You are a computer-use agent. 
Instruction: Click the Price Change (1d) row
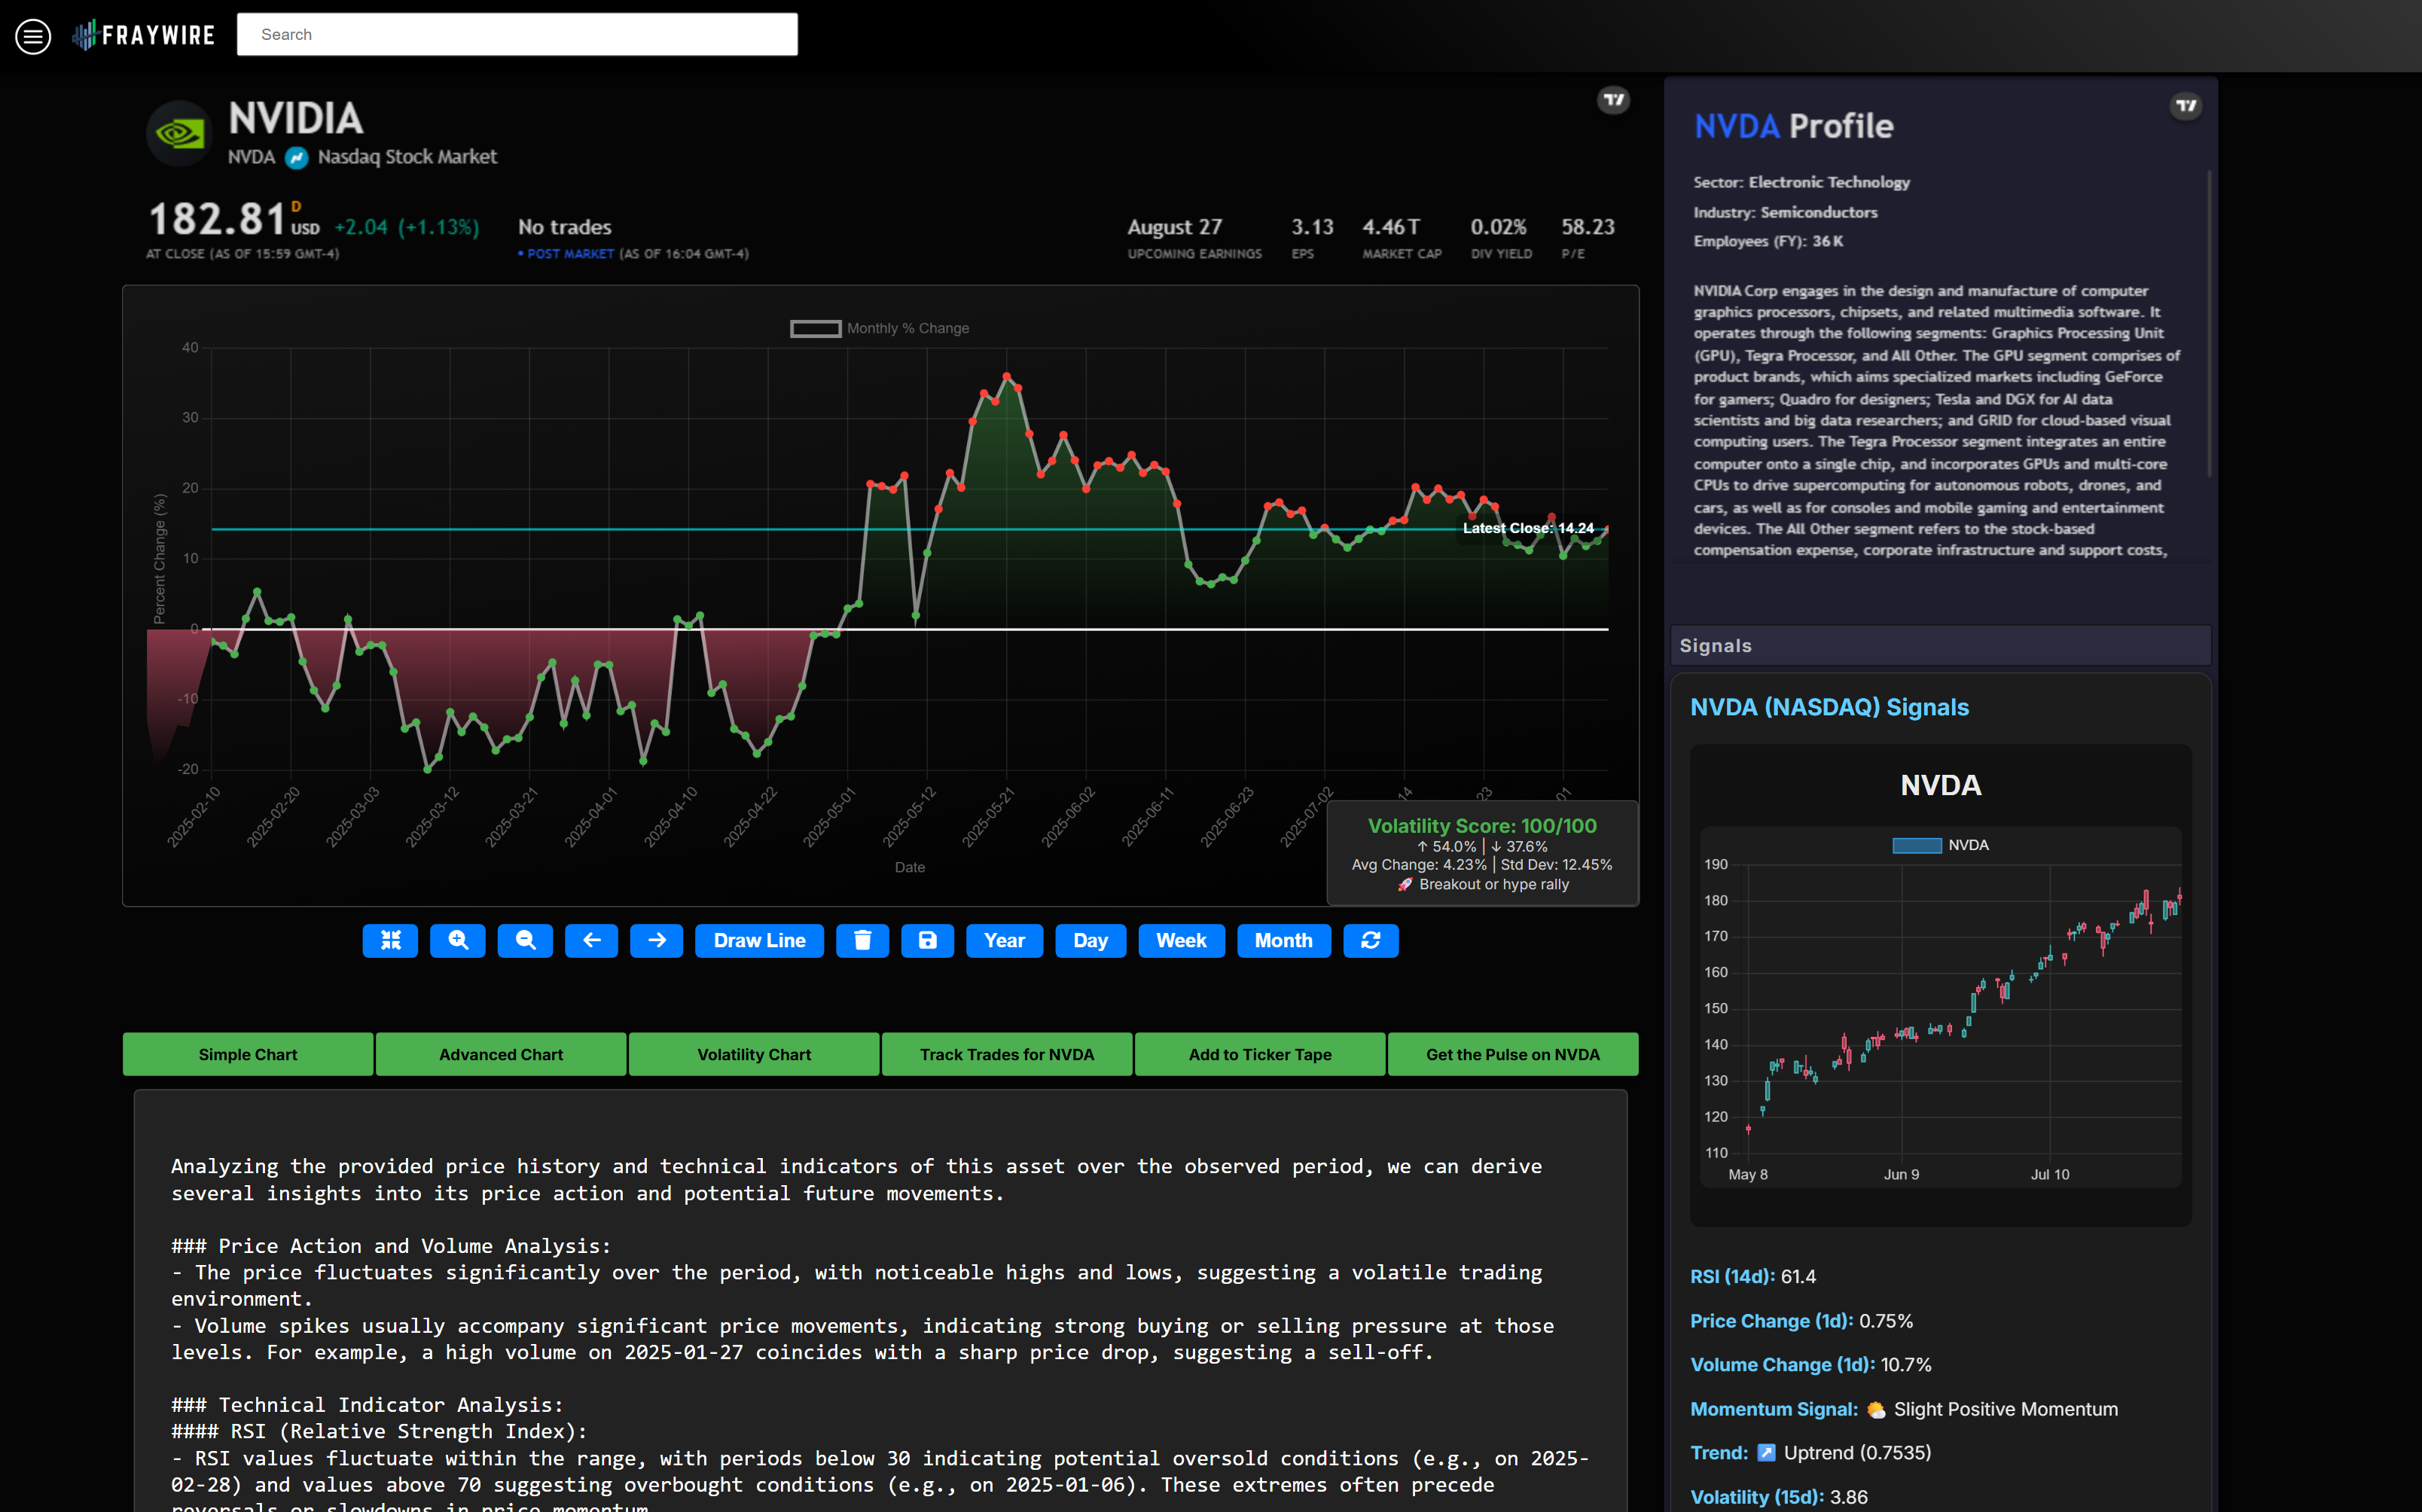point(1801,1321)
